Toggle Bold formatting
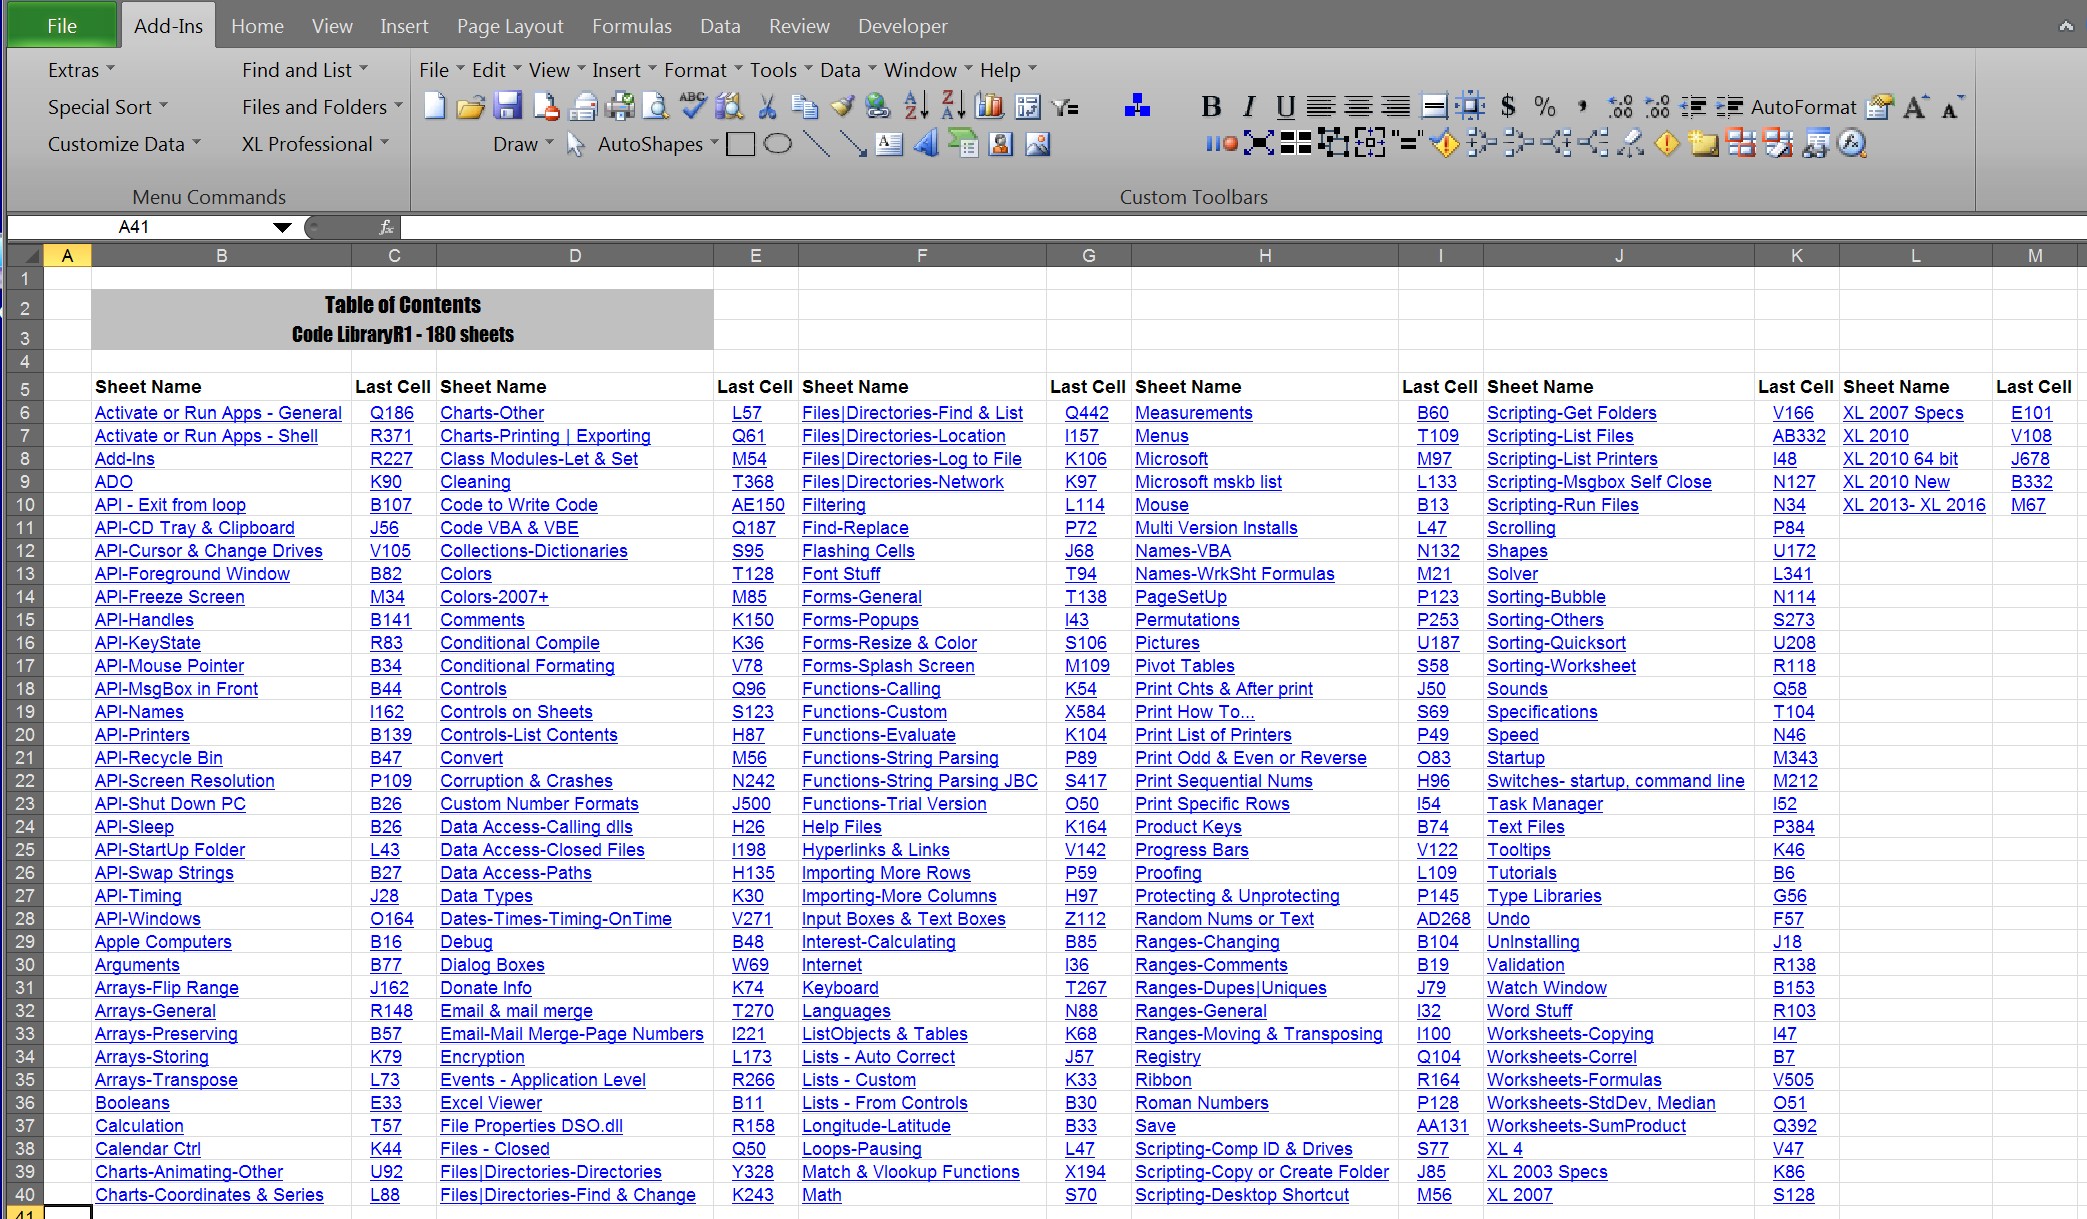This screenshot has height=1219, width=2087. [1211, 106]
